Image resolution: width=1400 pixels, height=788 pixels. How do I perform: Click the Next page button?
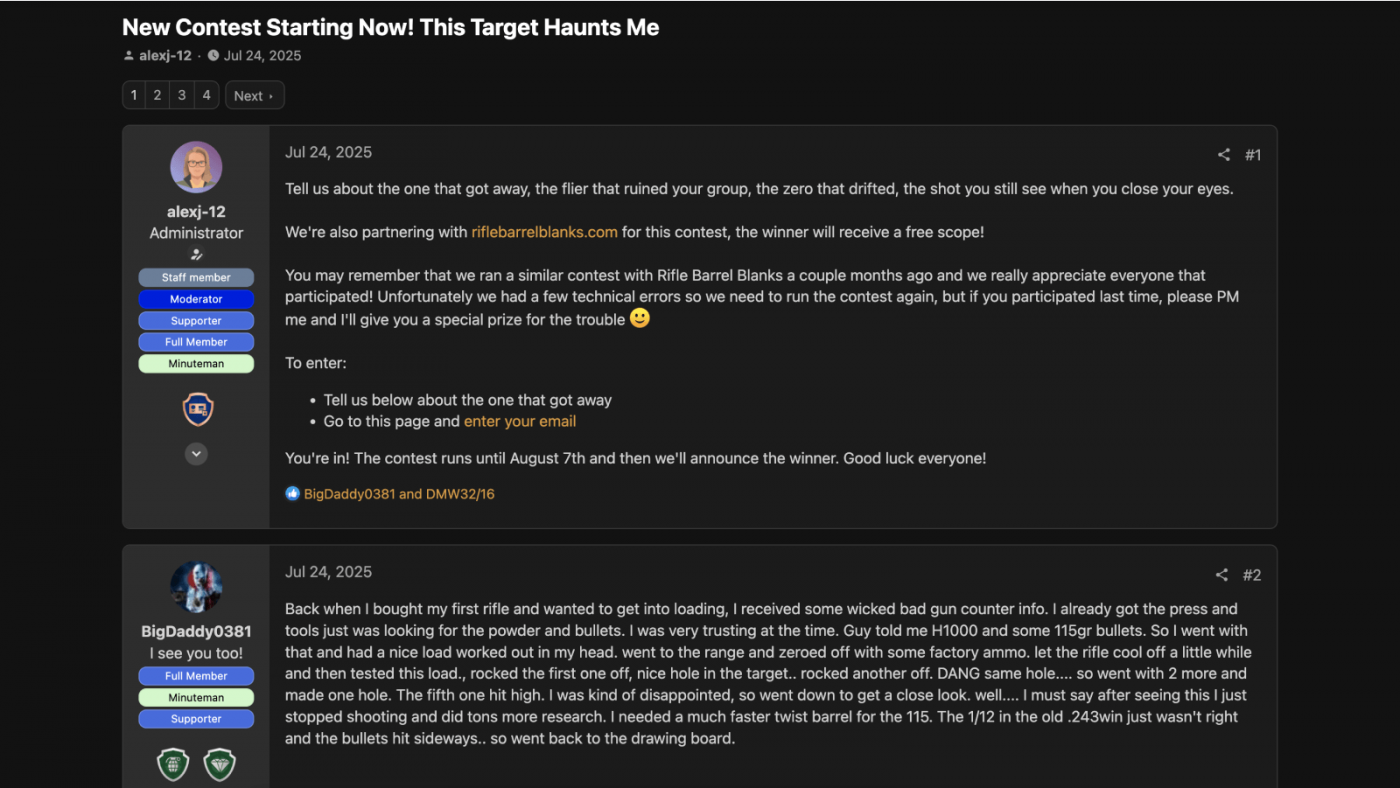(x=254, y=95)
